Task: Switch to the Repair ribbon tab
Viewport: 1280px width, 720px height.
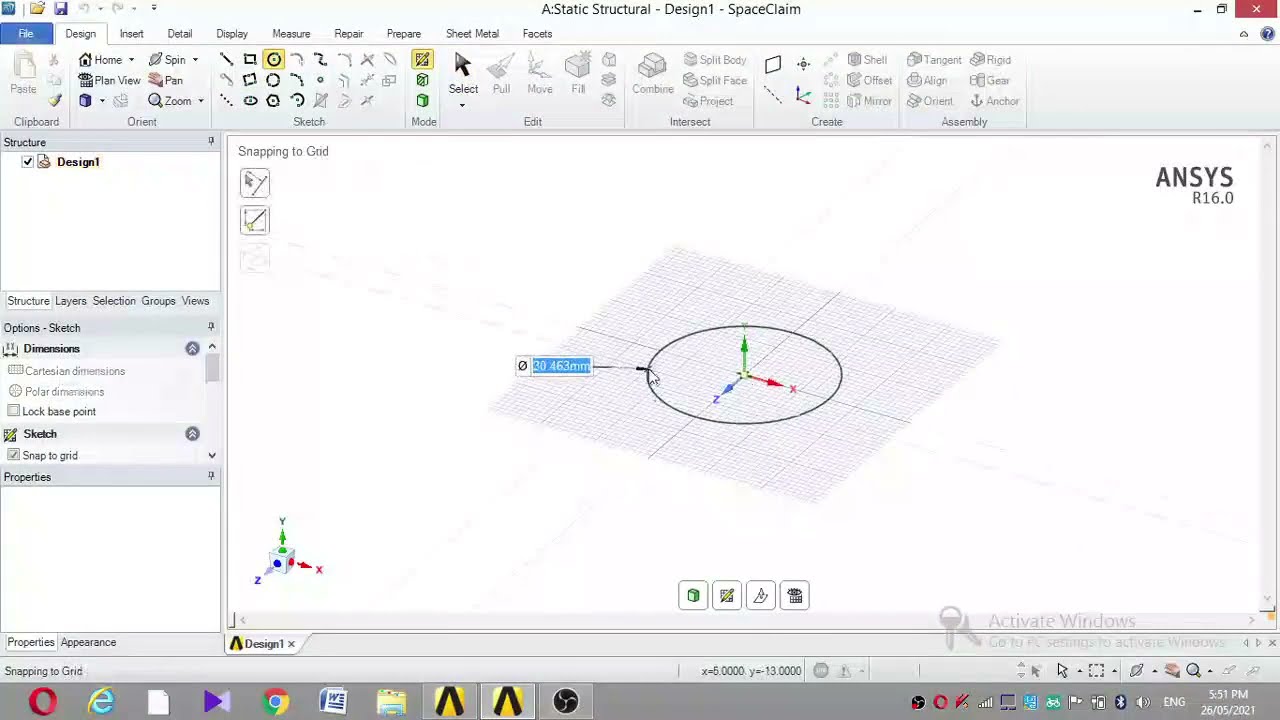Action: (349, 34)
